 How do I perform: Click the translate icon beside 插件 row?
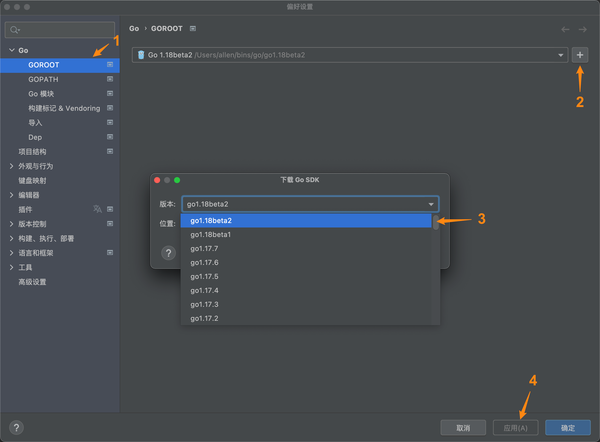pos(97,209)
